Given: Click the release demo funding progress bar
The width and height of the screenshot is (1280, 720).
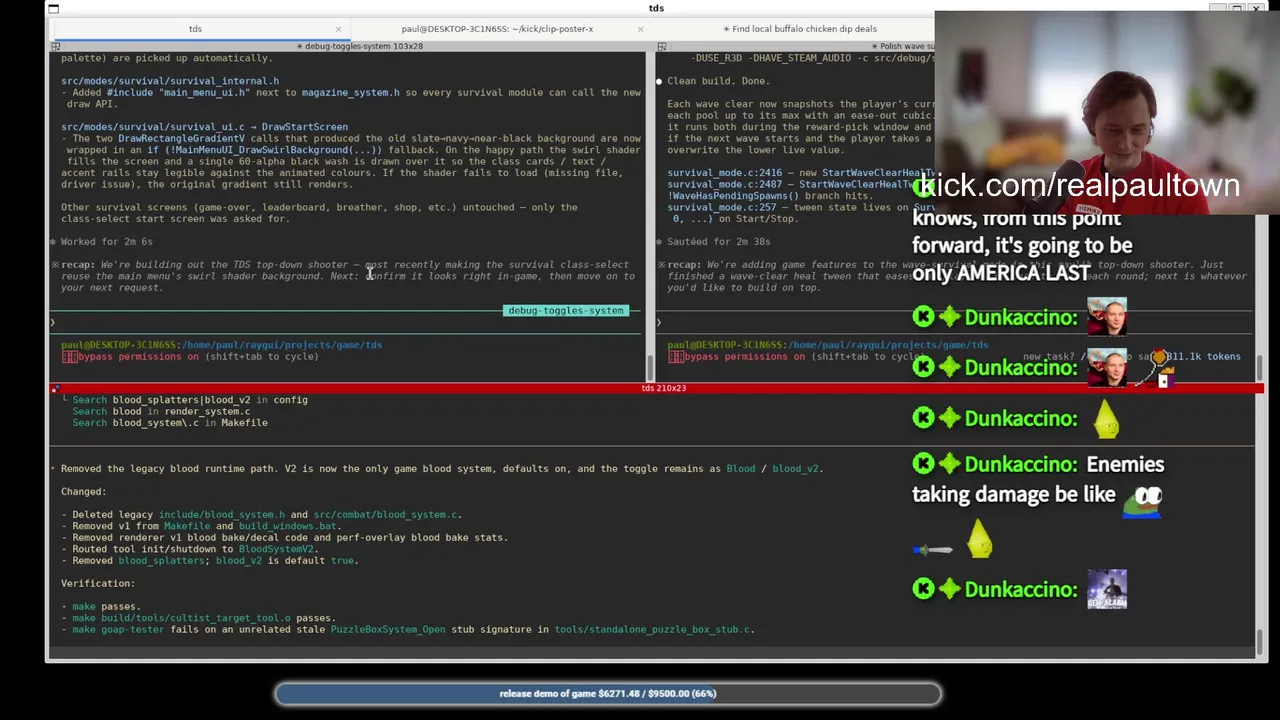Looking at the screenshot, I should pos(608,693).
